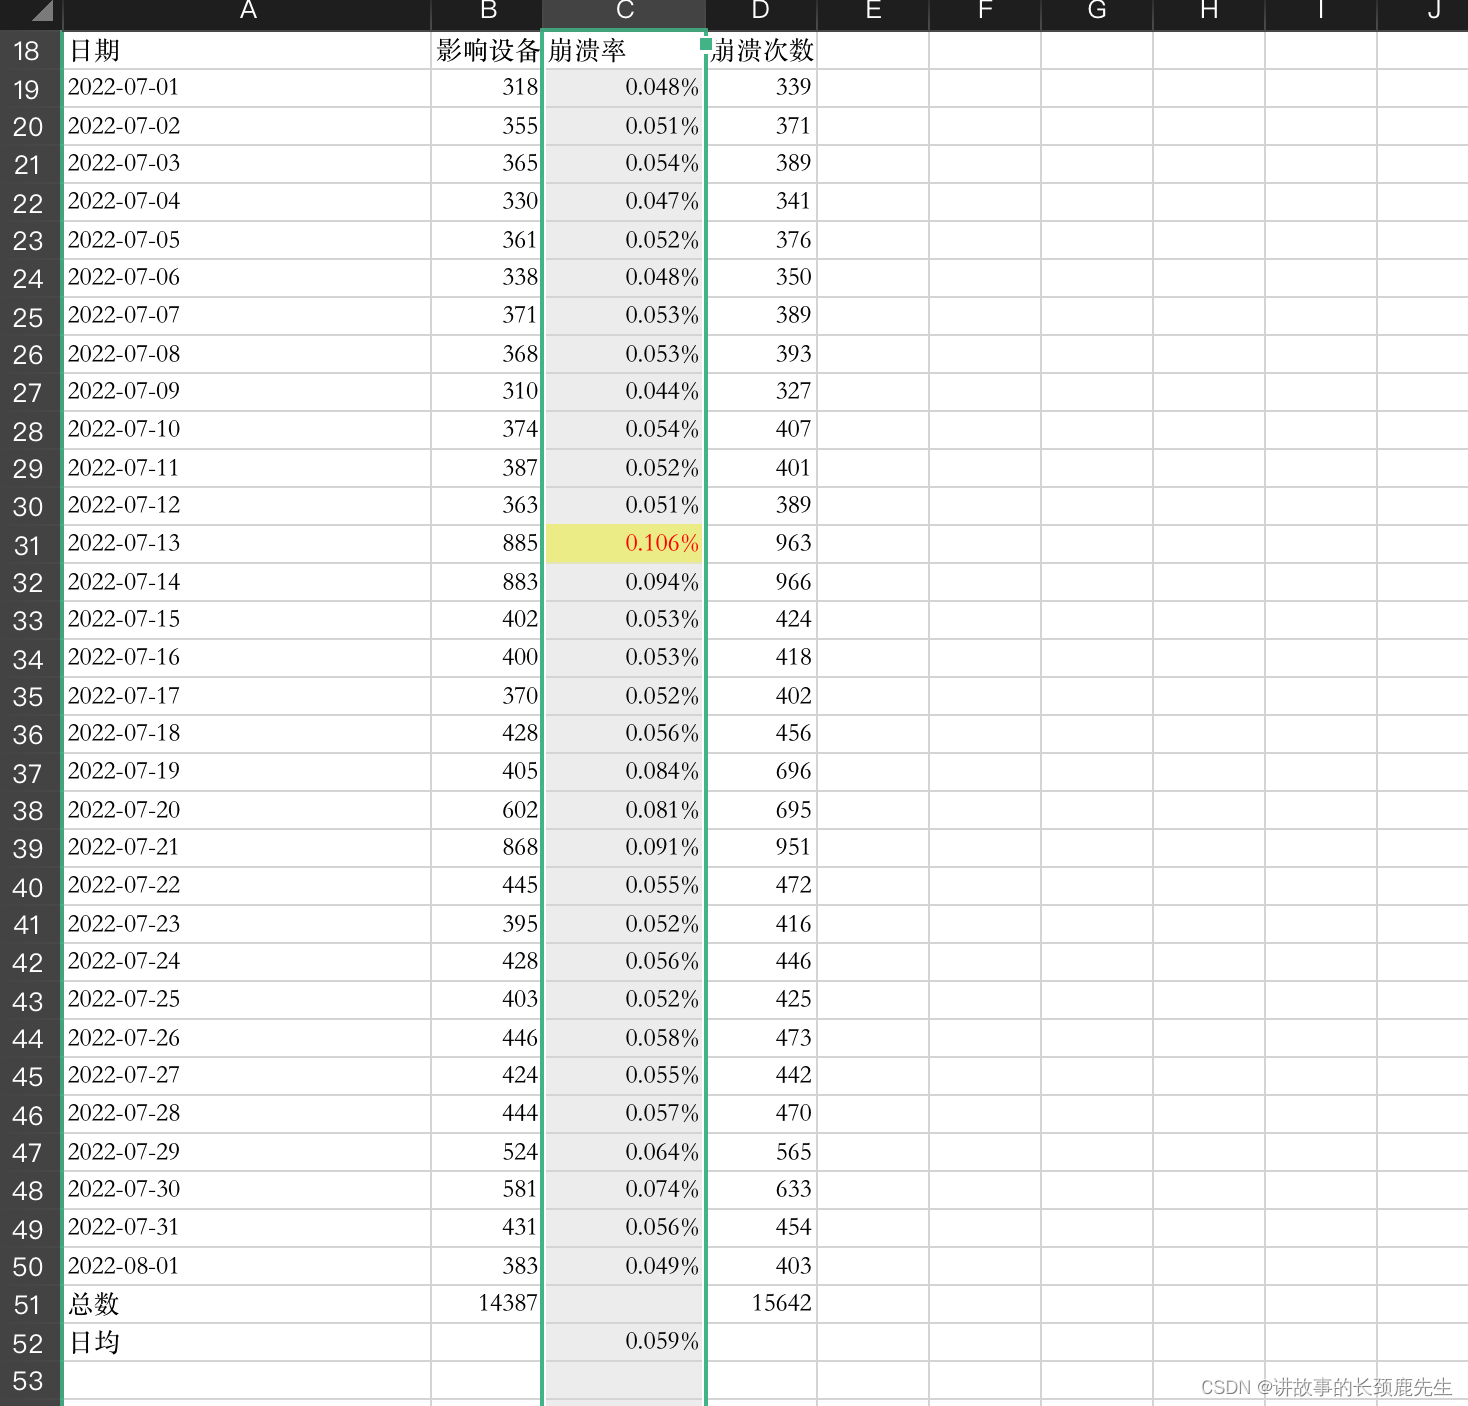Select cell with value 602
The image size is (1468, 1406).
click(x=487, y=810)
